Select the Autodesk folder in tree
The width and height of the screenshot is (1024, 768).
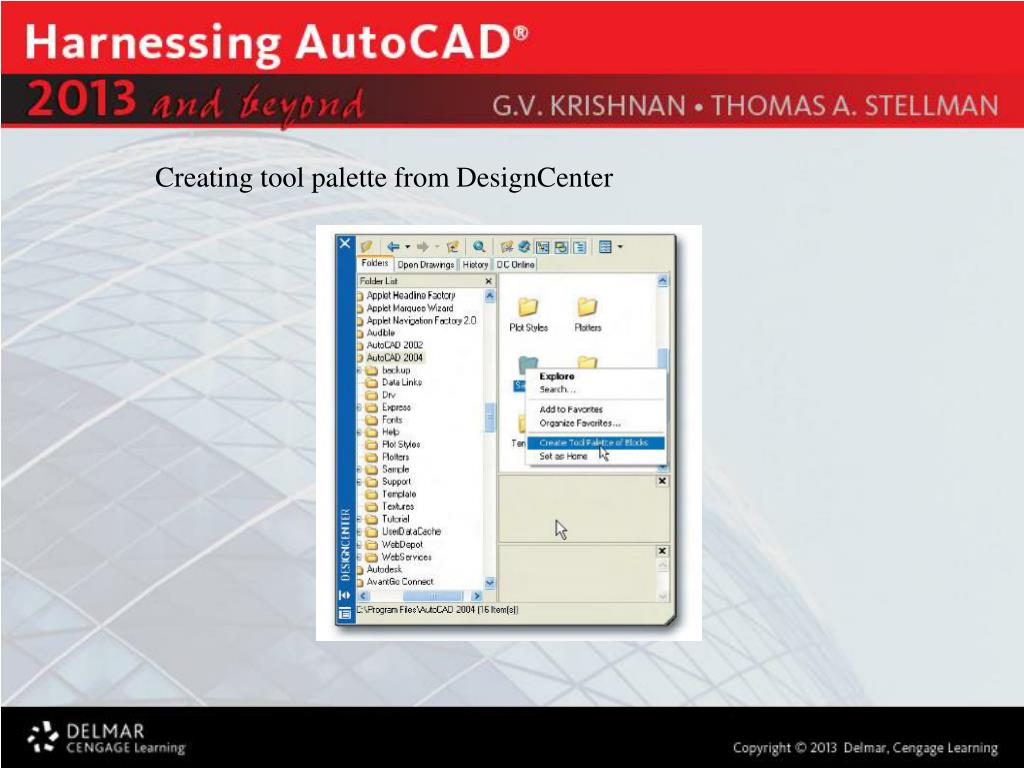click(384, 569)
